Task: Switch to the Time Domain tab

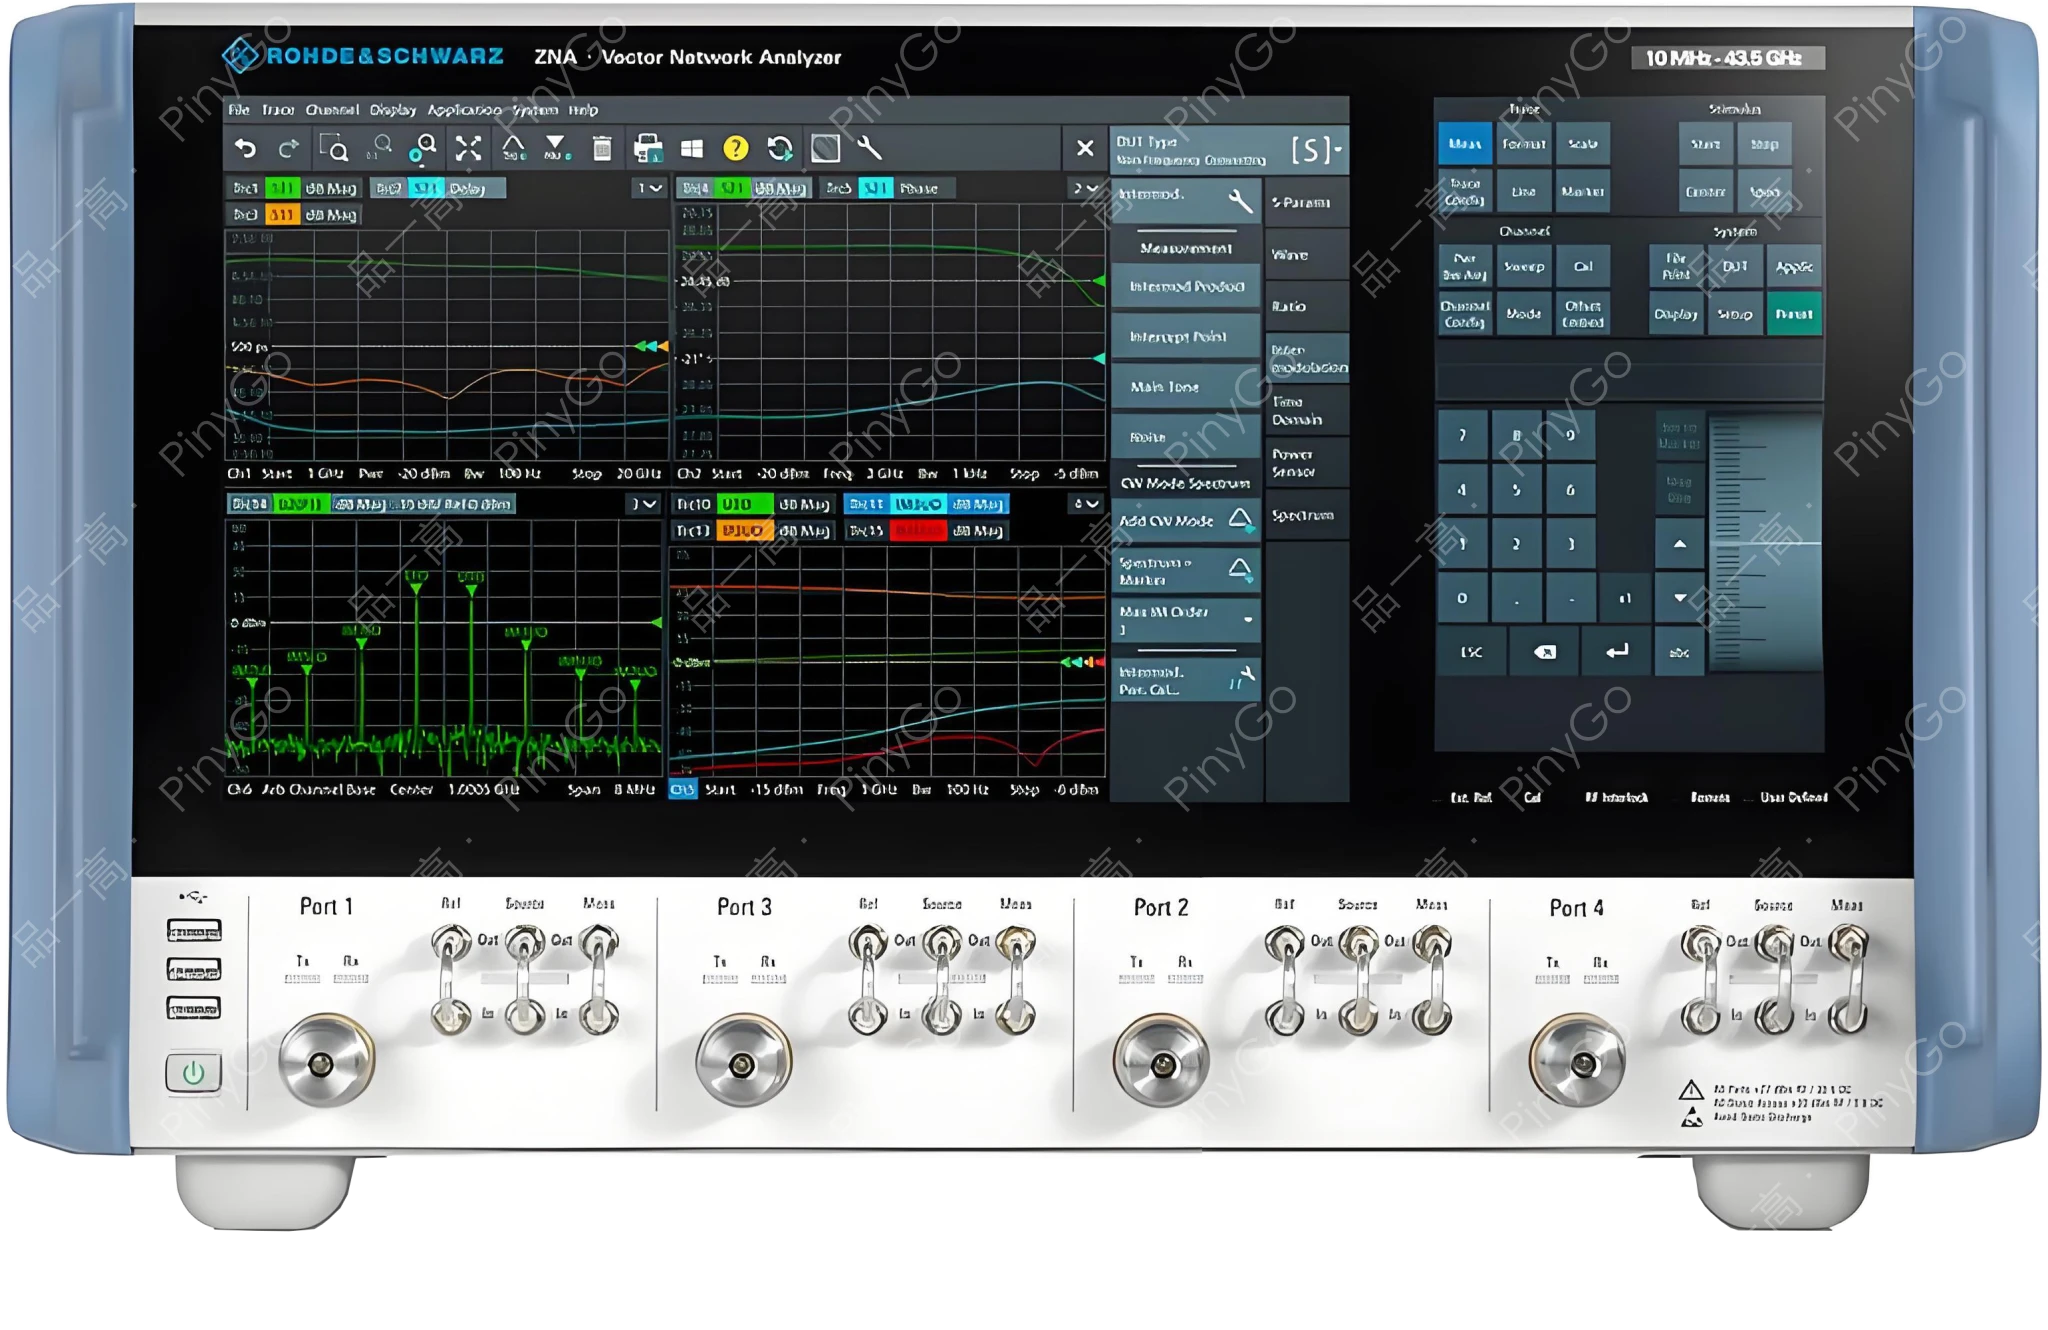Action: 1305,410
